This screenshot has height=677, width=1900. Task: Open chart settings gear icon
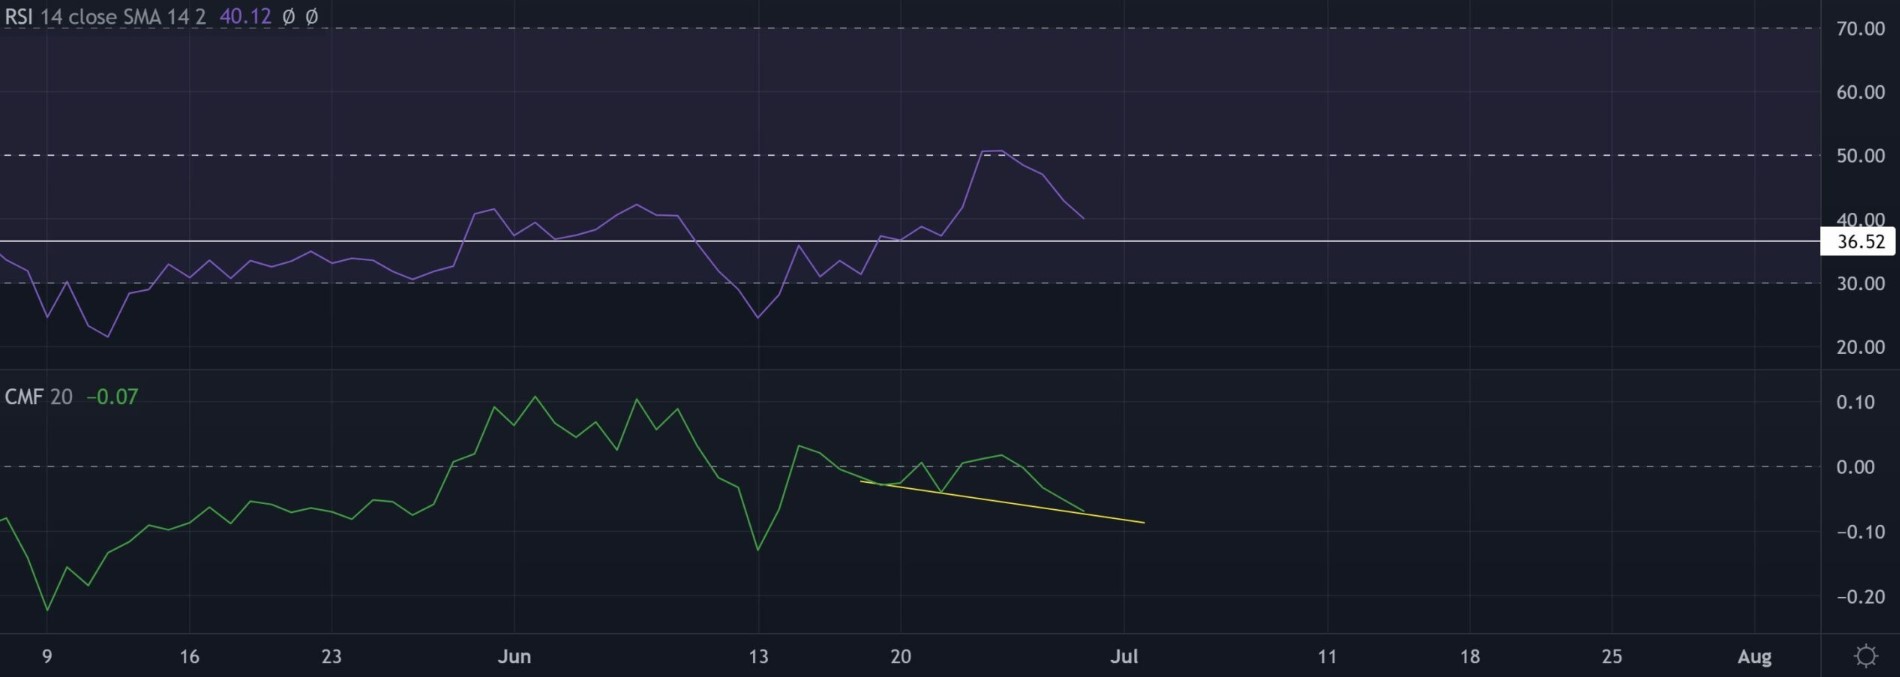(1865, 656)
